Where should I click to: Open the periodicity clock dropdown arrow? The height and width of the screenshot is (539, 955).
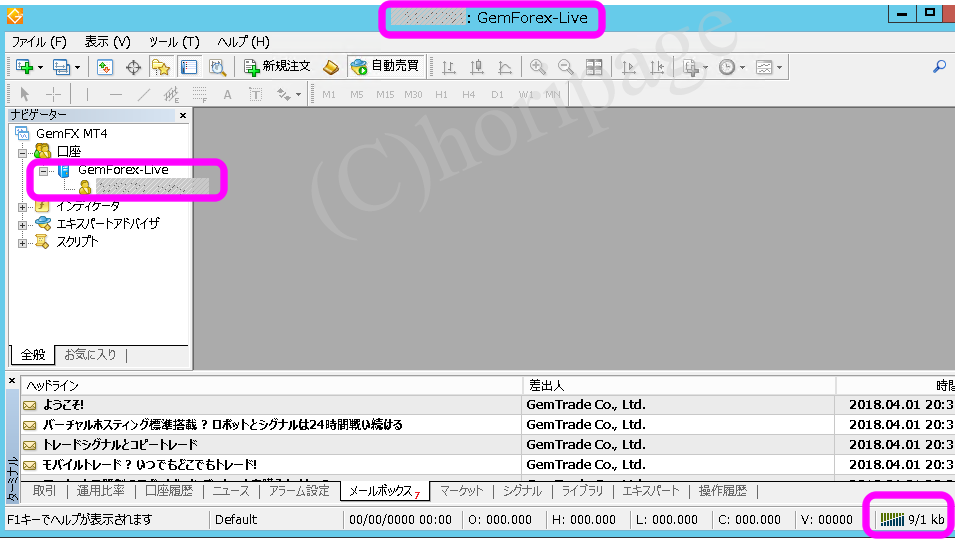[742, 68]
